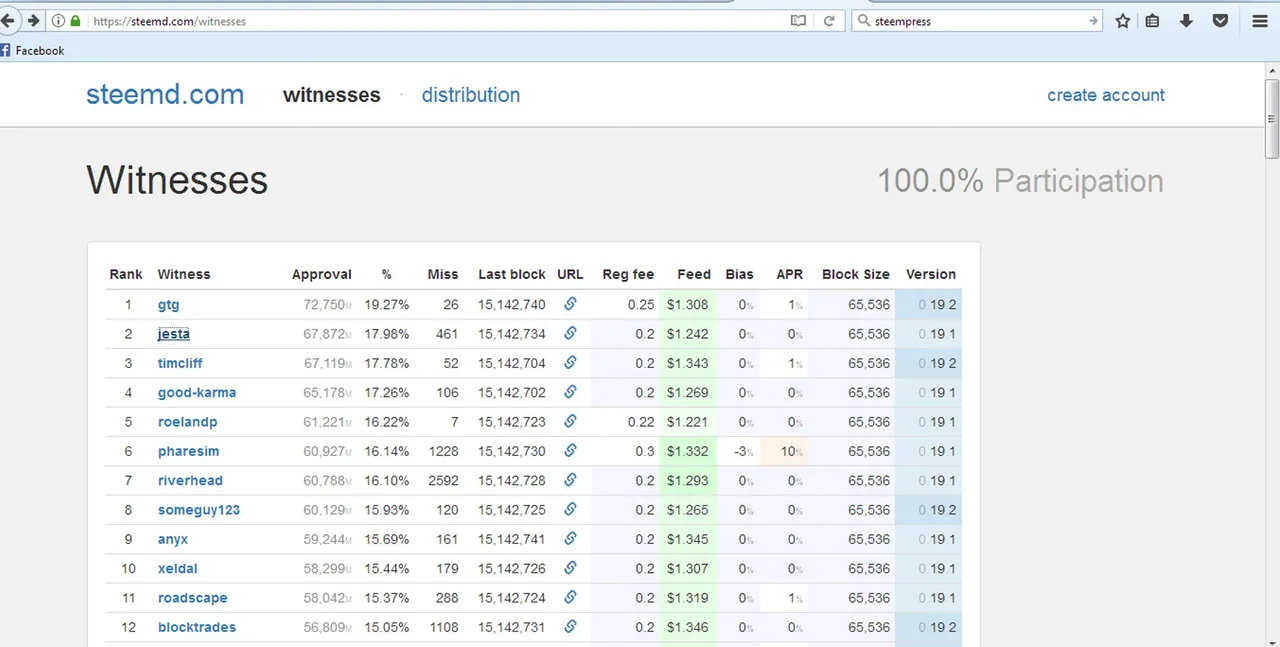Select riverhead's miss count 2592
Image resolution: width=1280 pixels, height=647 pixels.
point(443,480)
